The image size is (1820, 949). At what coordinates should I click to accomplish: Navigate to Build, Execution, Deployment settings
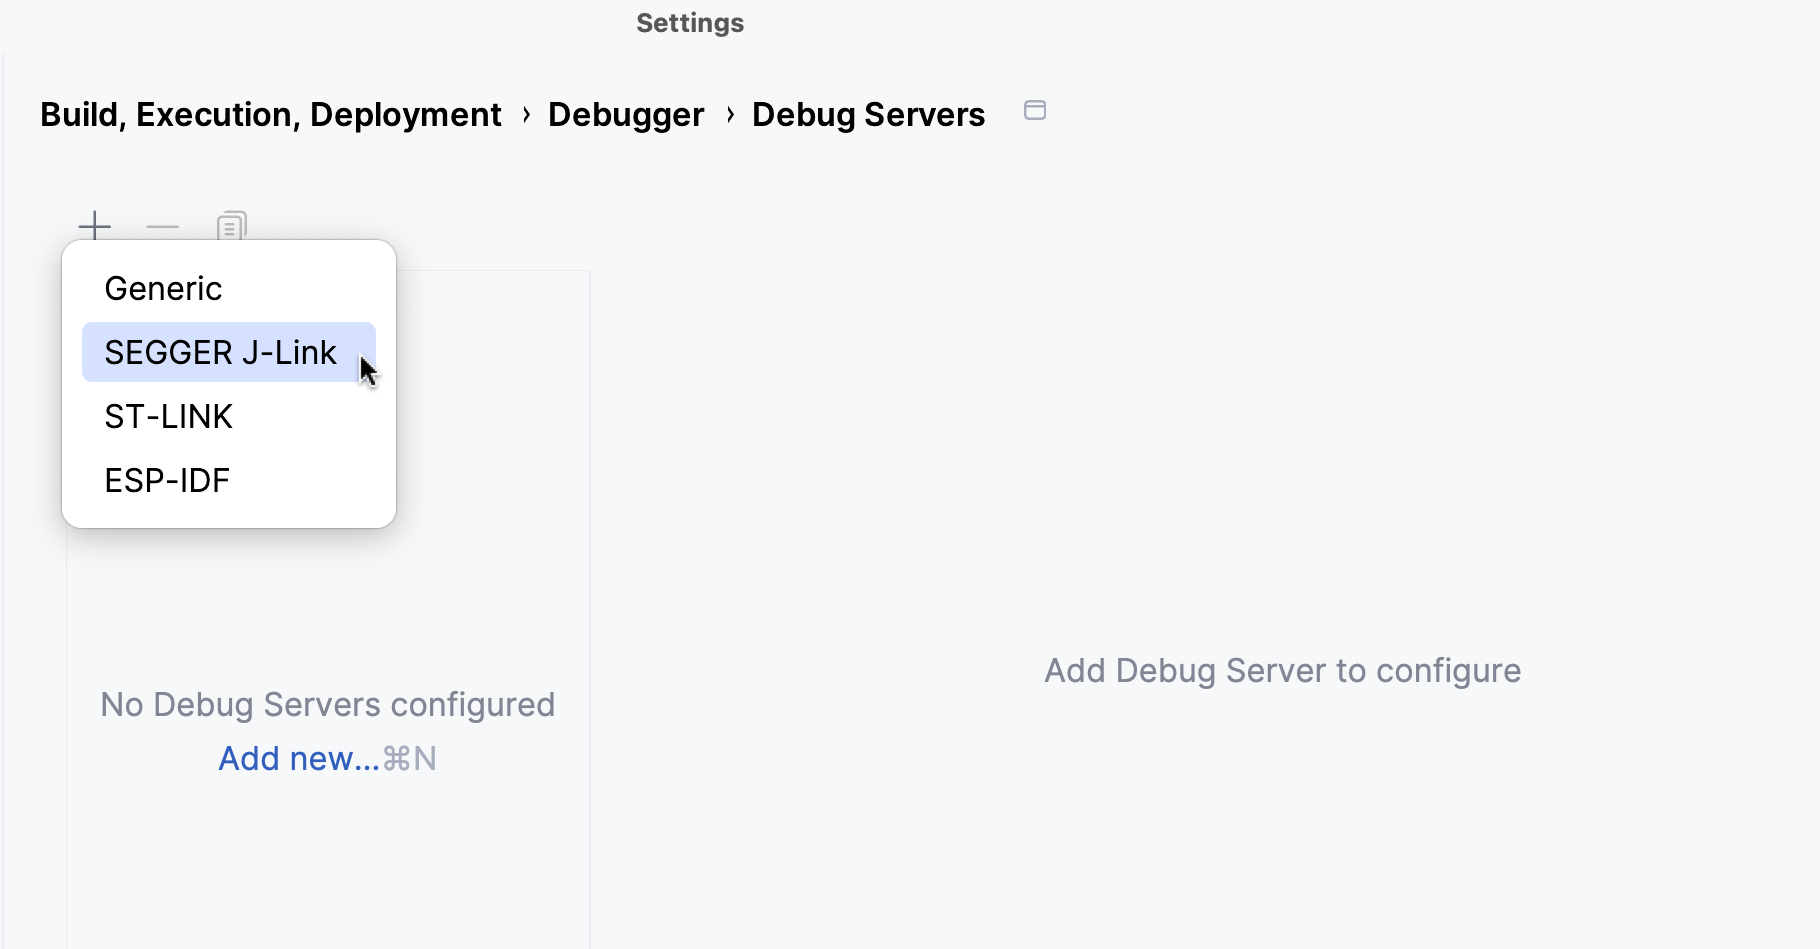click(x=270, y=114)
